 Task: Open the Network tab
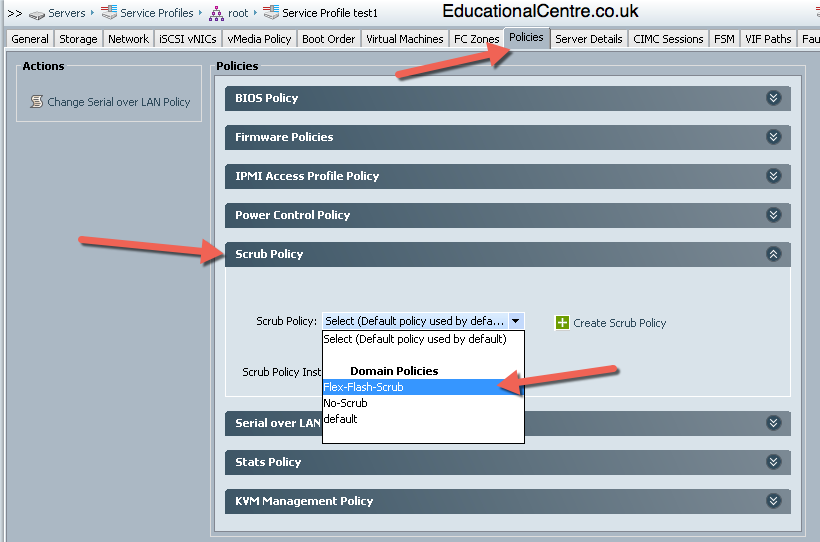coord(128,39)
